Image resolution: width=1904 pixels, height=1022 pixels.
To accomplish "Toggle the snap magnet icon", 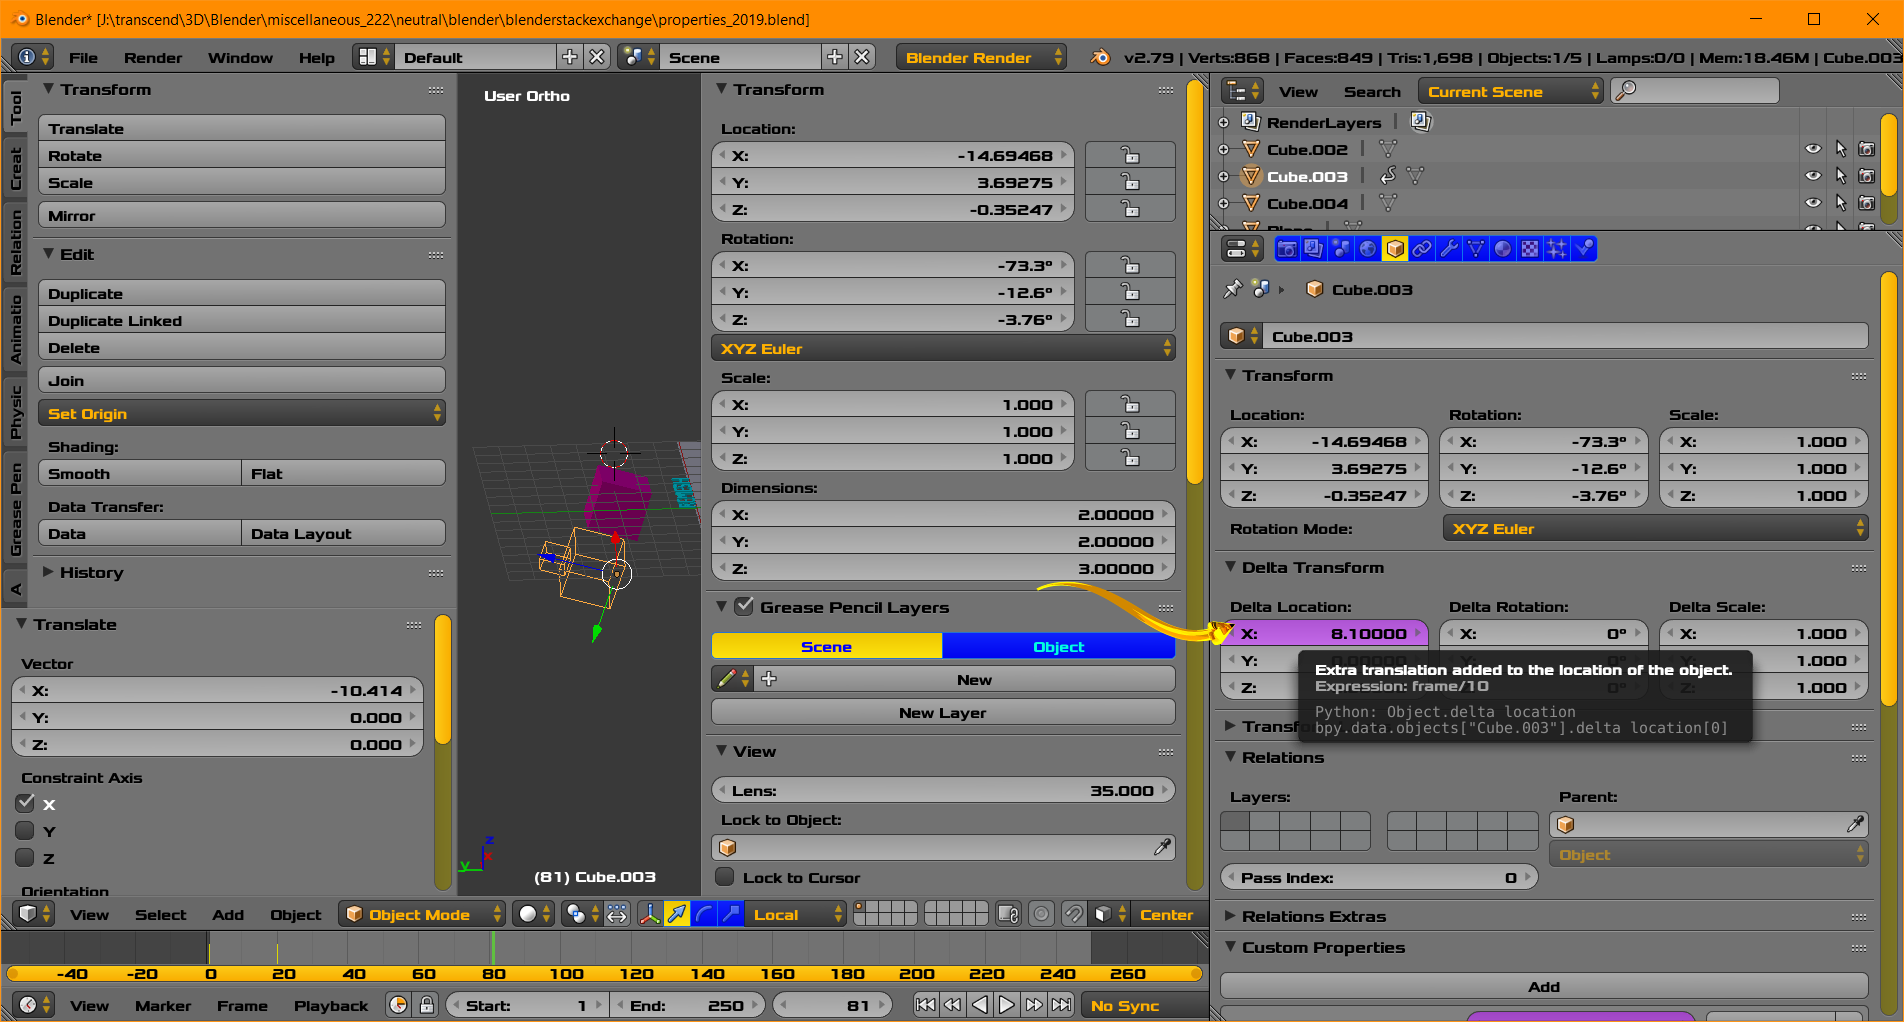I will click(1074, 914).
